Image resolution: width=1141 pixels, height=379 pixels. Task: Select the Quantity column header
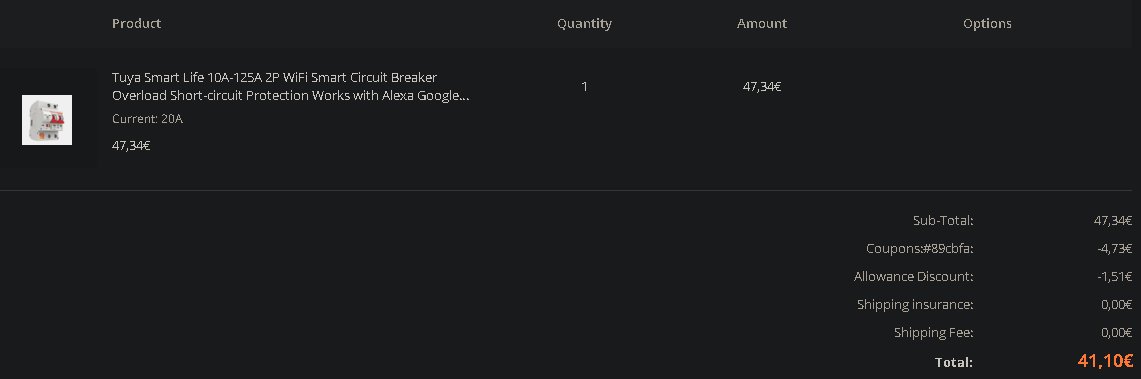584,23
